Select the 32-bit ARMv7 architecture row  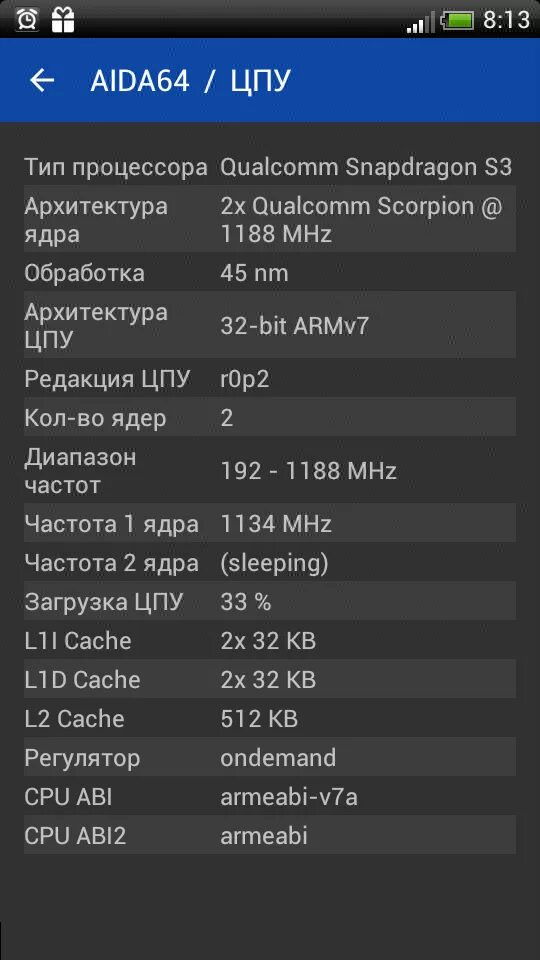[x=269, y=324]
